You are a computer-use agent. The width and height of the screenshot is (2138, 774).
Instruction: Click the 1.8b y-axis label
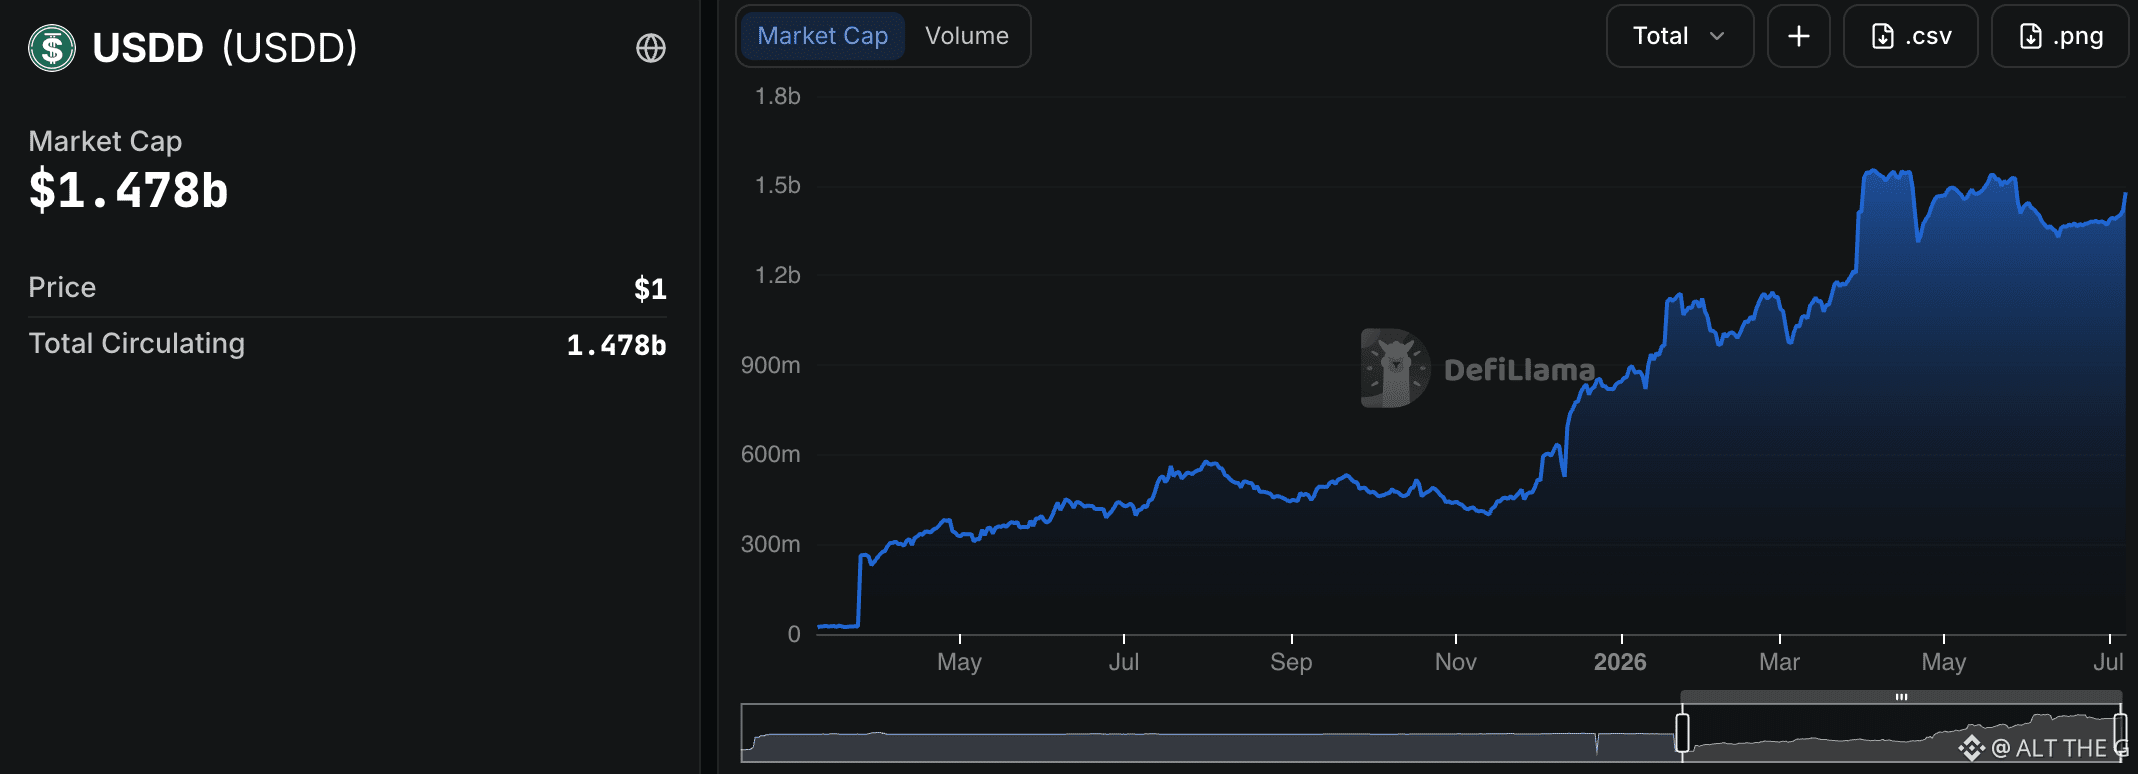click(x=778, y=96)
